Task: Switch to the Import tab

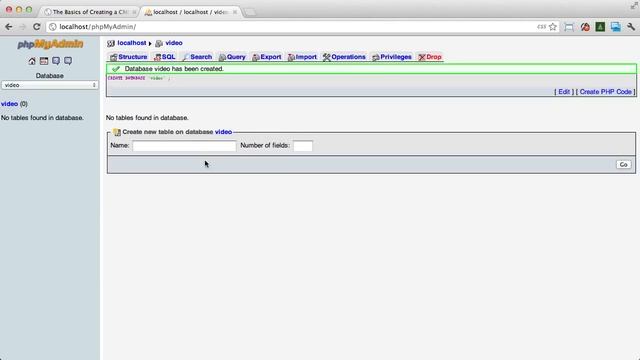Action: [x=302, y=57]
